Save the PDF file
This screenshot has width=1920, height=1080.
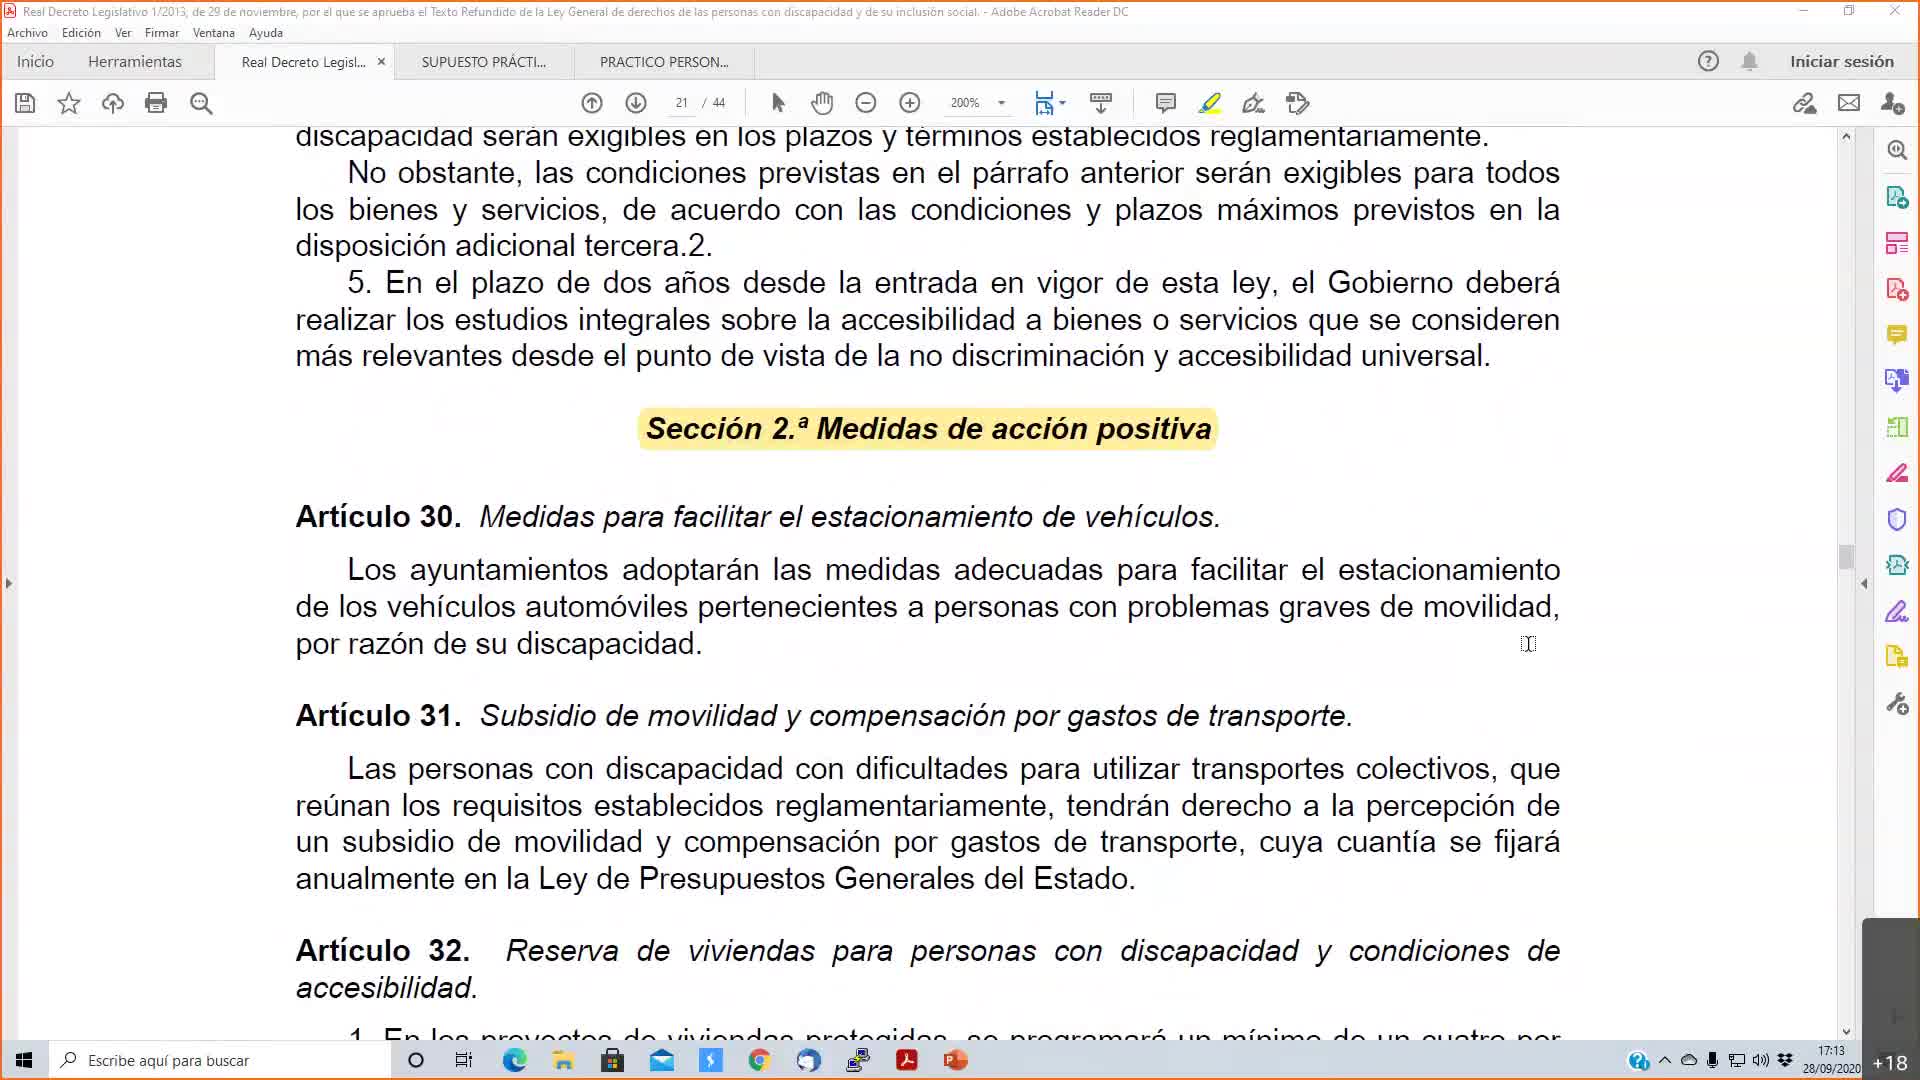[25, 103]
